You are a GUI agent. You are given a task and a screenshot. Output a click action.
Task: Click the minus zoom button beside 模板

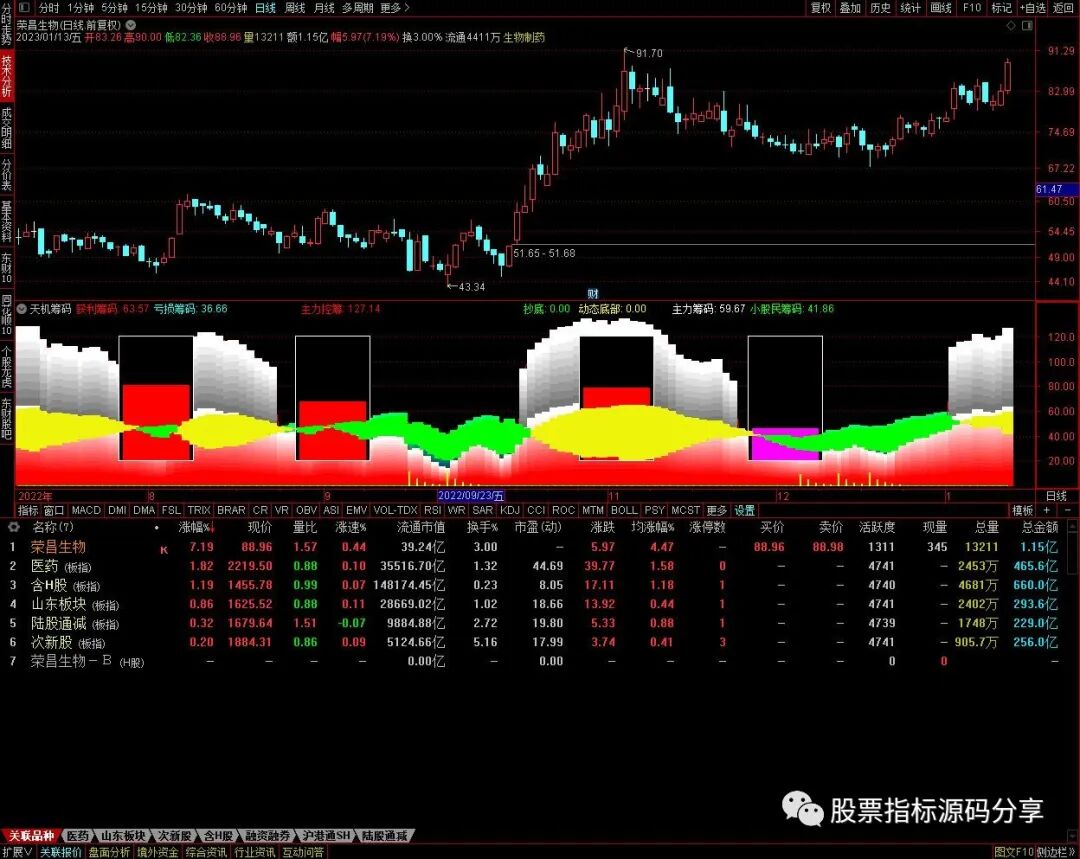point(1068,510)
